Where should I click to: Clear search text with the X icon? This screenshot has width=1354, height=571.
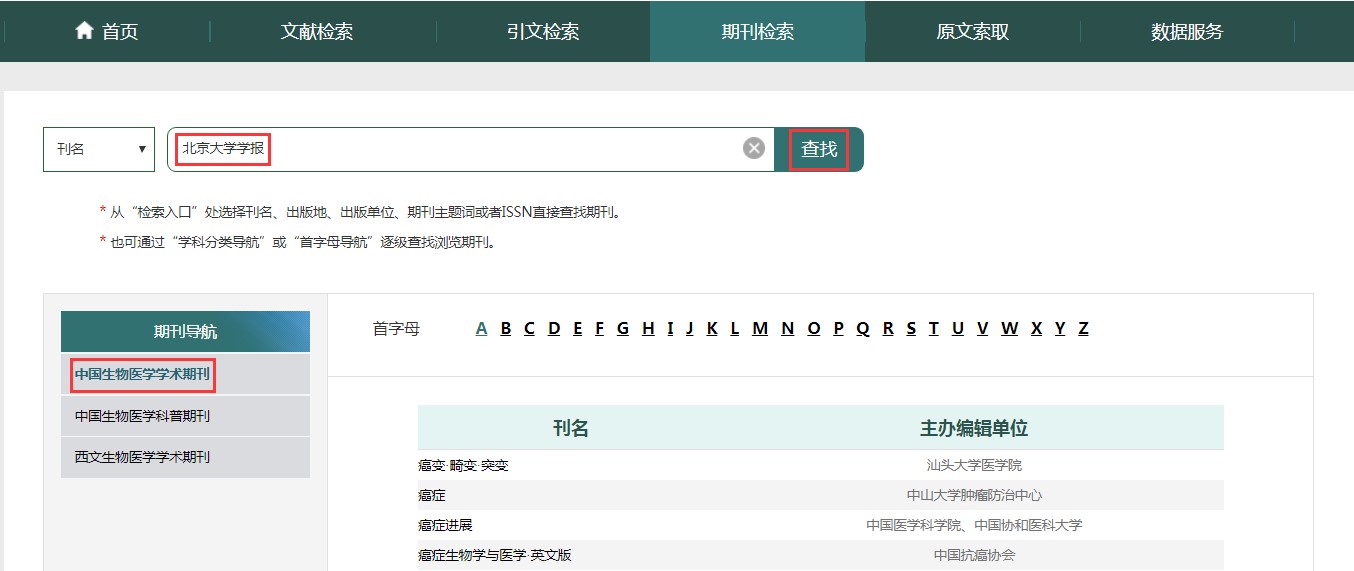(x=754, y=149)
